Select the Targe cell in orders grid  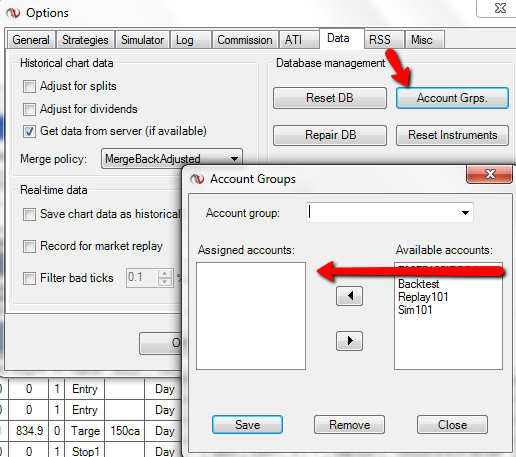pos(85,431)
